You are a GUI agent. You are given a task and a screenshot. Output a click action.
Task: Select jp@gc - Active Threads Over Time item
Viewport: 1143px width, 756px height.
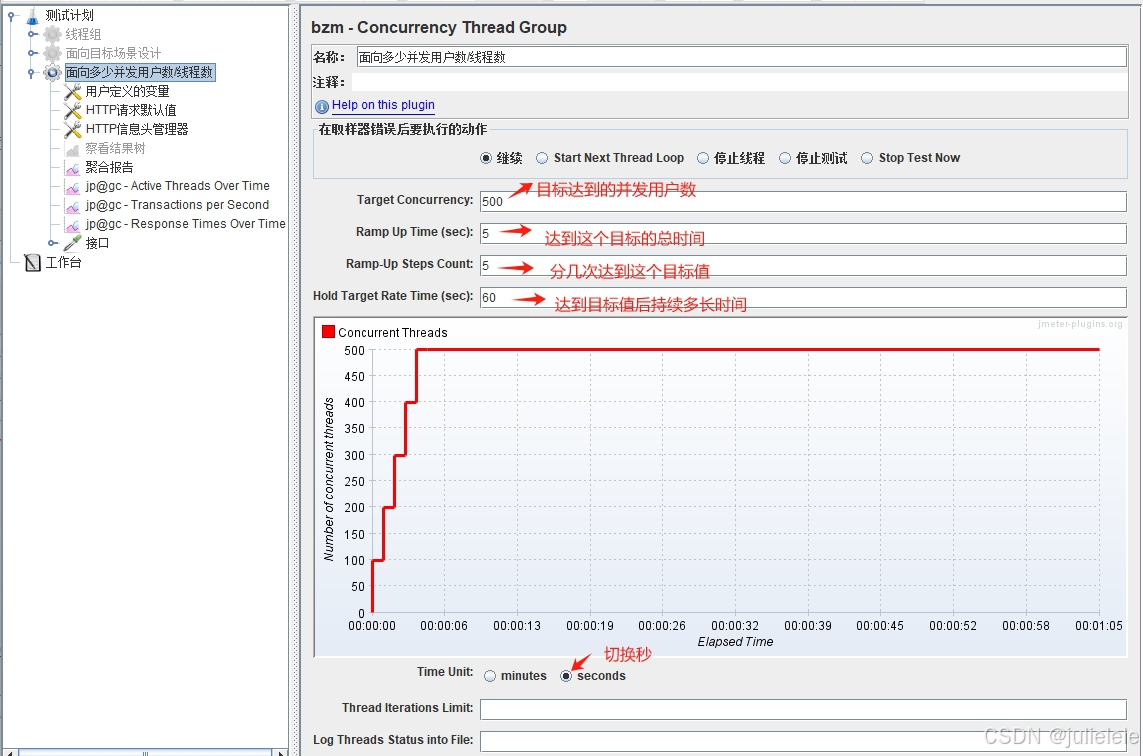(177, 186)
